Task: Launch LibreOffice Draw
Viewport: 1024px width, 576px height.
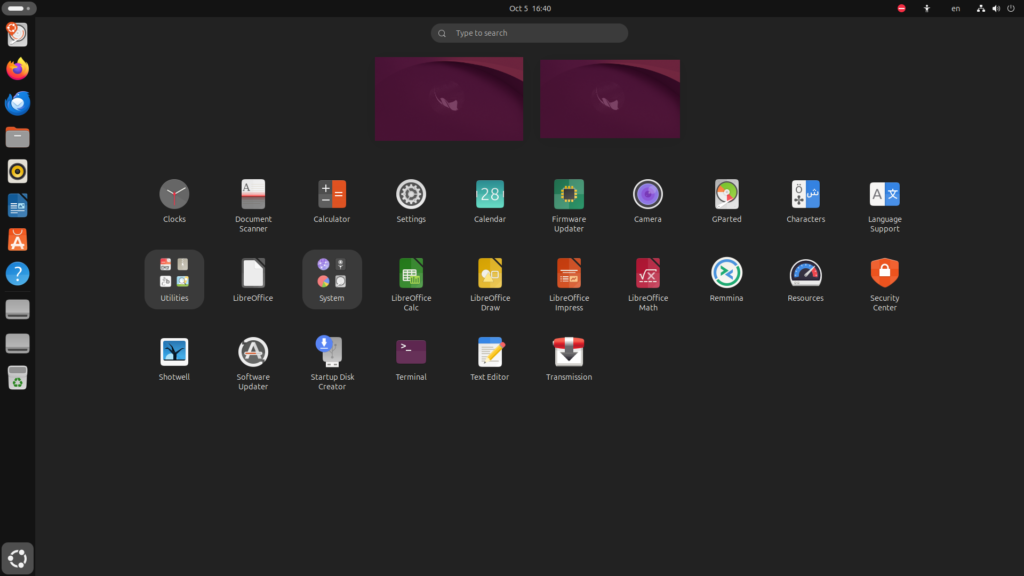Action: point(490,284)
